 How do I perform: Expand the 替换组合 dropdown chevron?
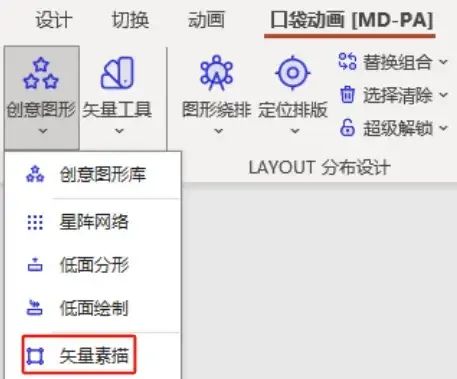(x=443, y=62)
